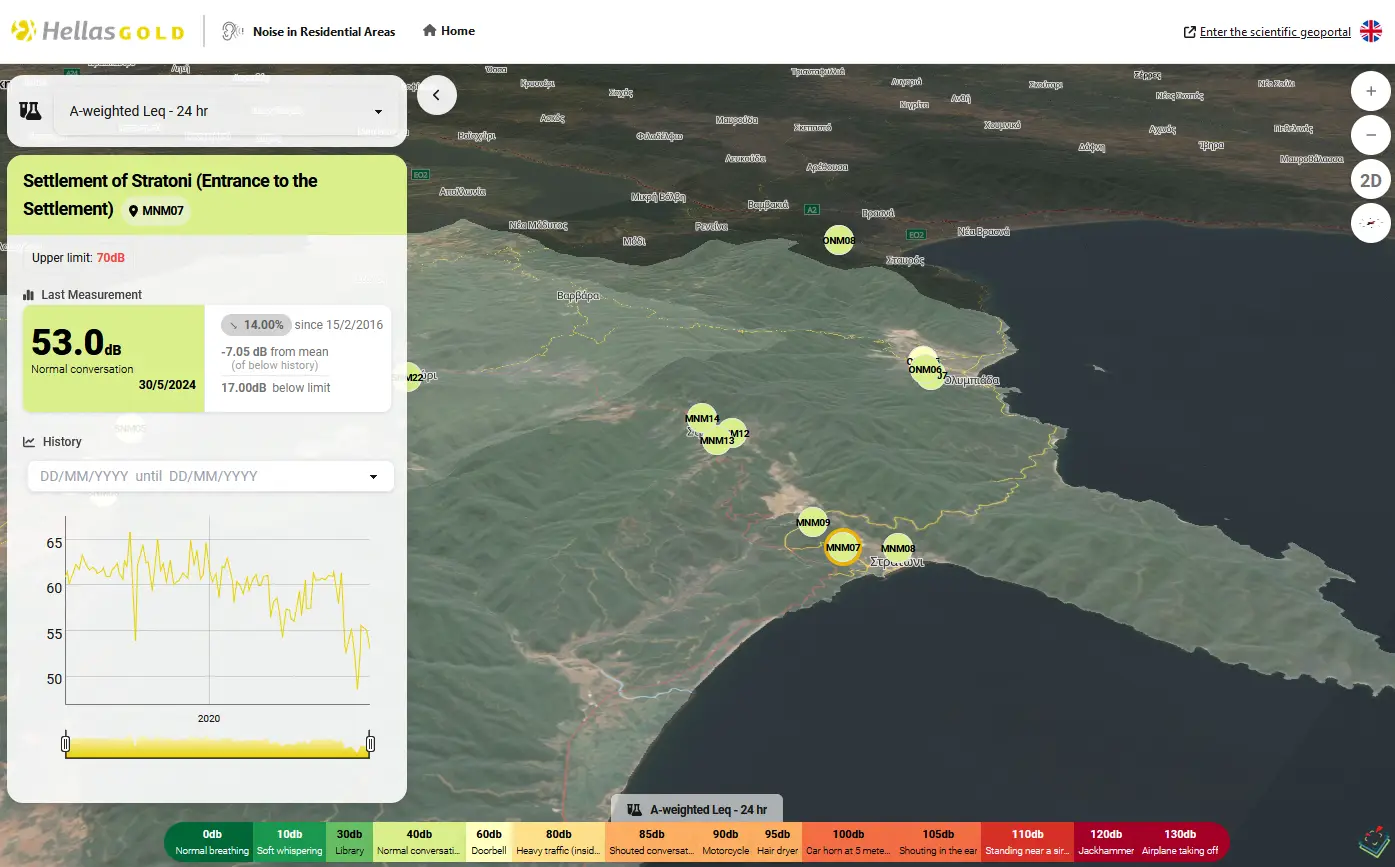Reset map orientation with the compass
Image resolution: width=1395 pixels, height=867 pixels.
coord(1371,223)
